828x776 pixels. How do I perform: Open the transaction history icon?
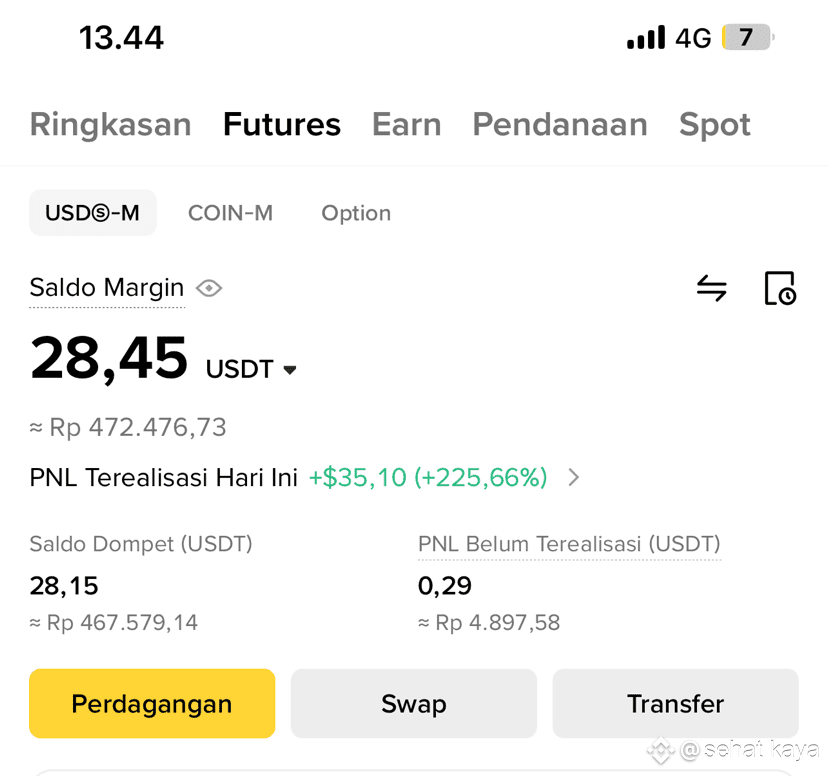coord(780,288)
